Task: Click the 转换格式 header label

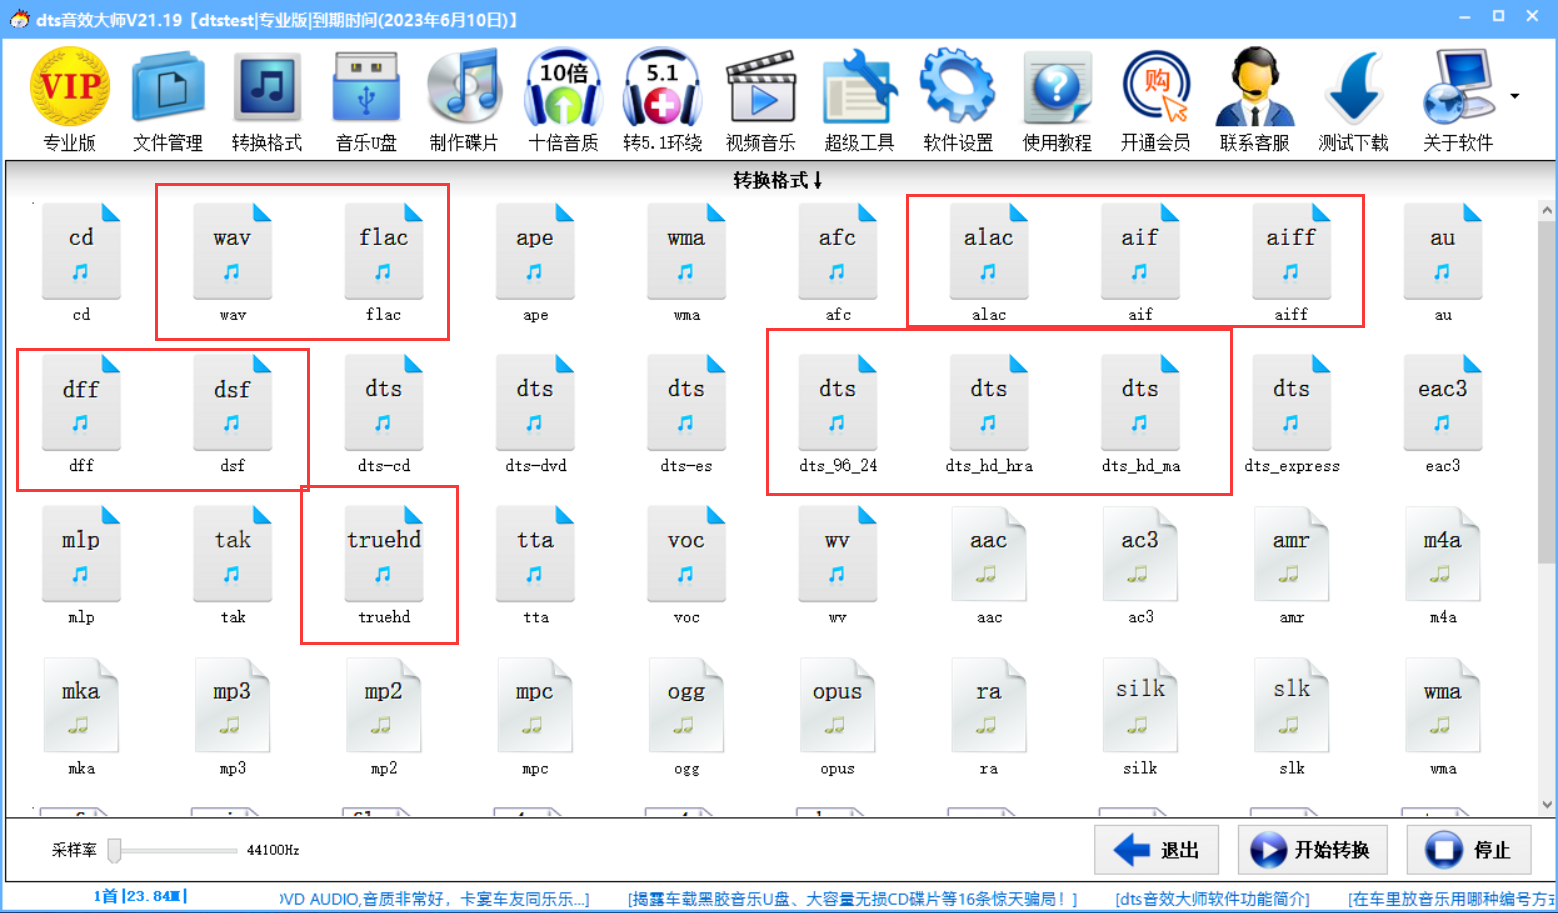Action: click(x=778, y=180)
